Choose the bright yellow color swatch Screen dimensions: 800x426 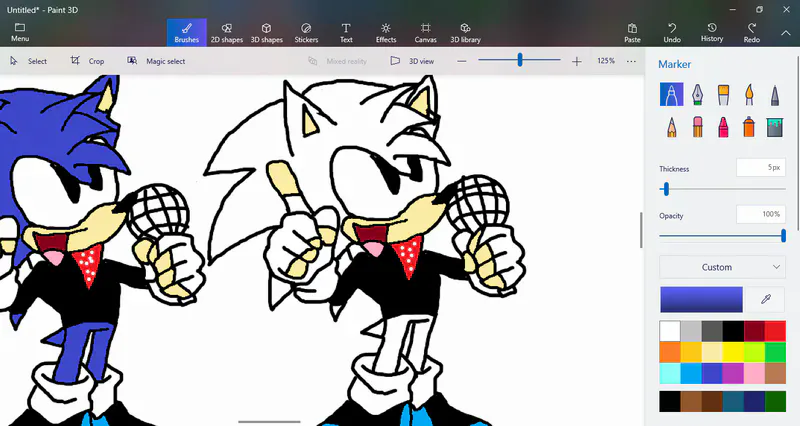coord(733,352)
